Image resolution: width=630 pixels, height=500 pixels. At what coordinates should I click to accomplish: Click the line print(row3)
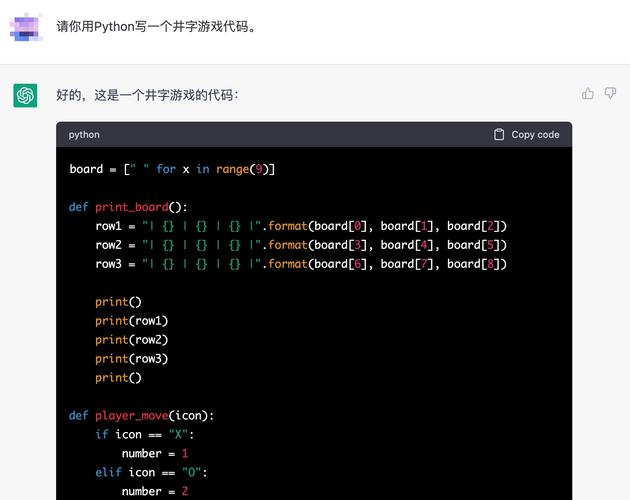pos(131,359)
